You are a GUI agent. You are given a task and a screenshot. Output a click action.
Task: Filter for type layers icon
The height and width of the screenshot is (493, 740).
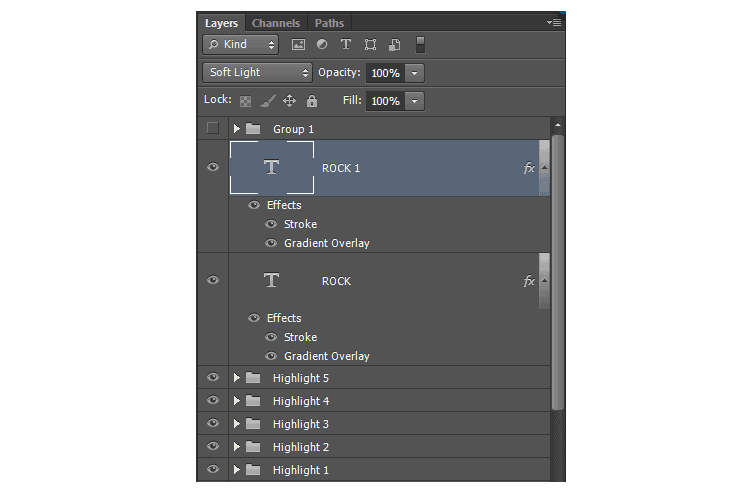346,44
